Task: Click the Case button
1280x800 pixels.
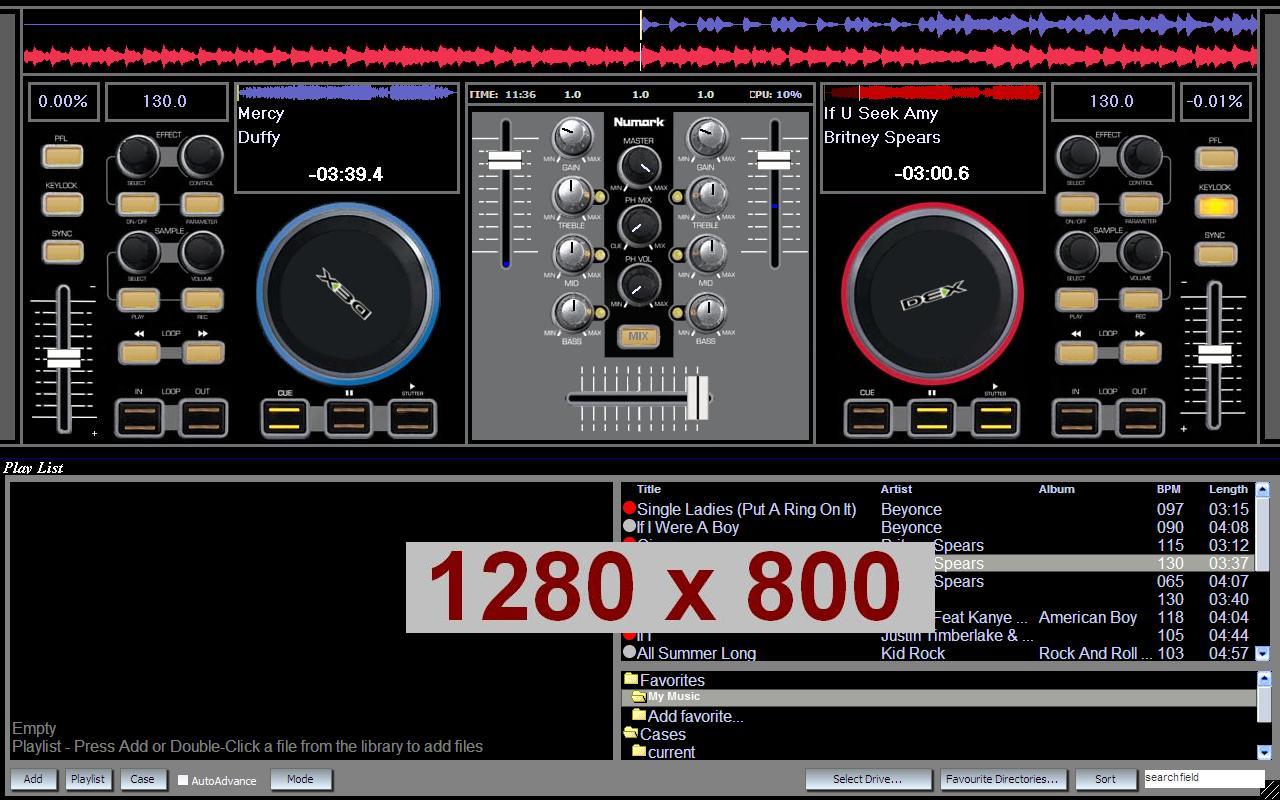Action: coord(142,779)
